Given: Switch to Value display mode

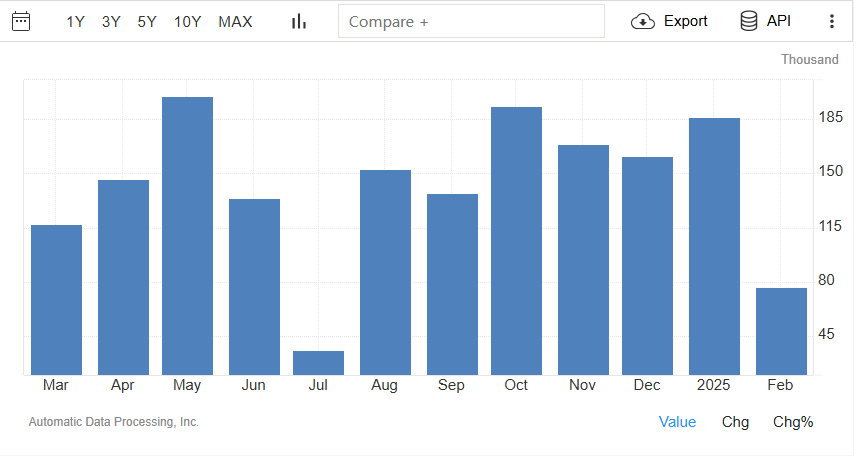Looking at the screenshot, I should 677,422.
